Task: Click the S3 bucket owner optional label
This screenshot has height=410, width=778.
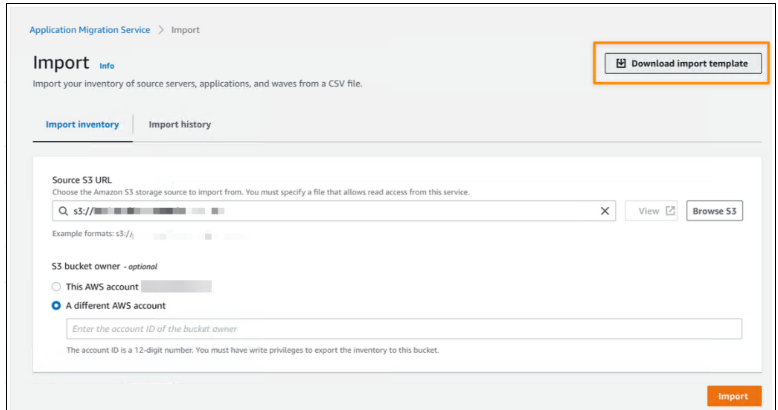Action: click(104, 266)
